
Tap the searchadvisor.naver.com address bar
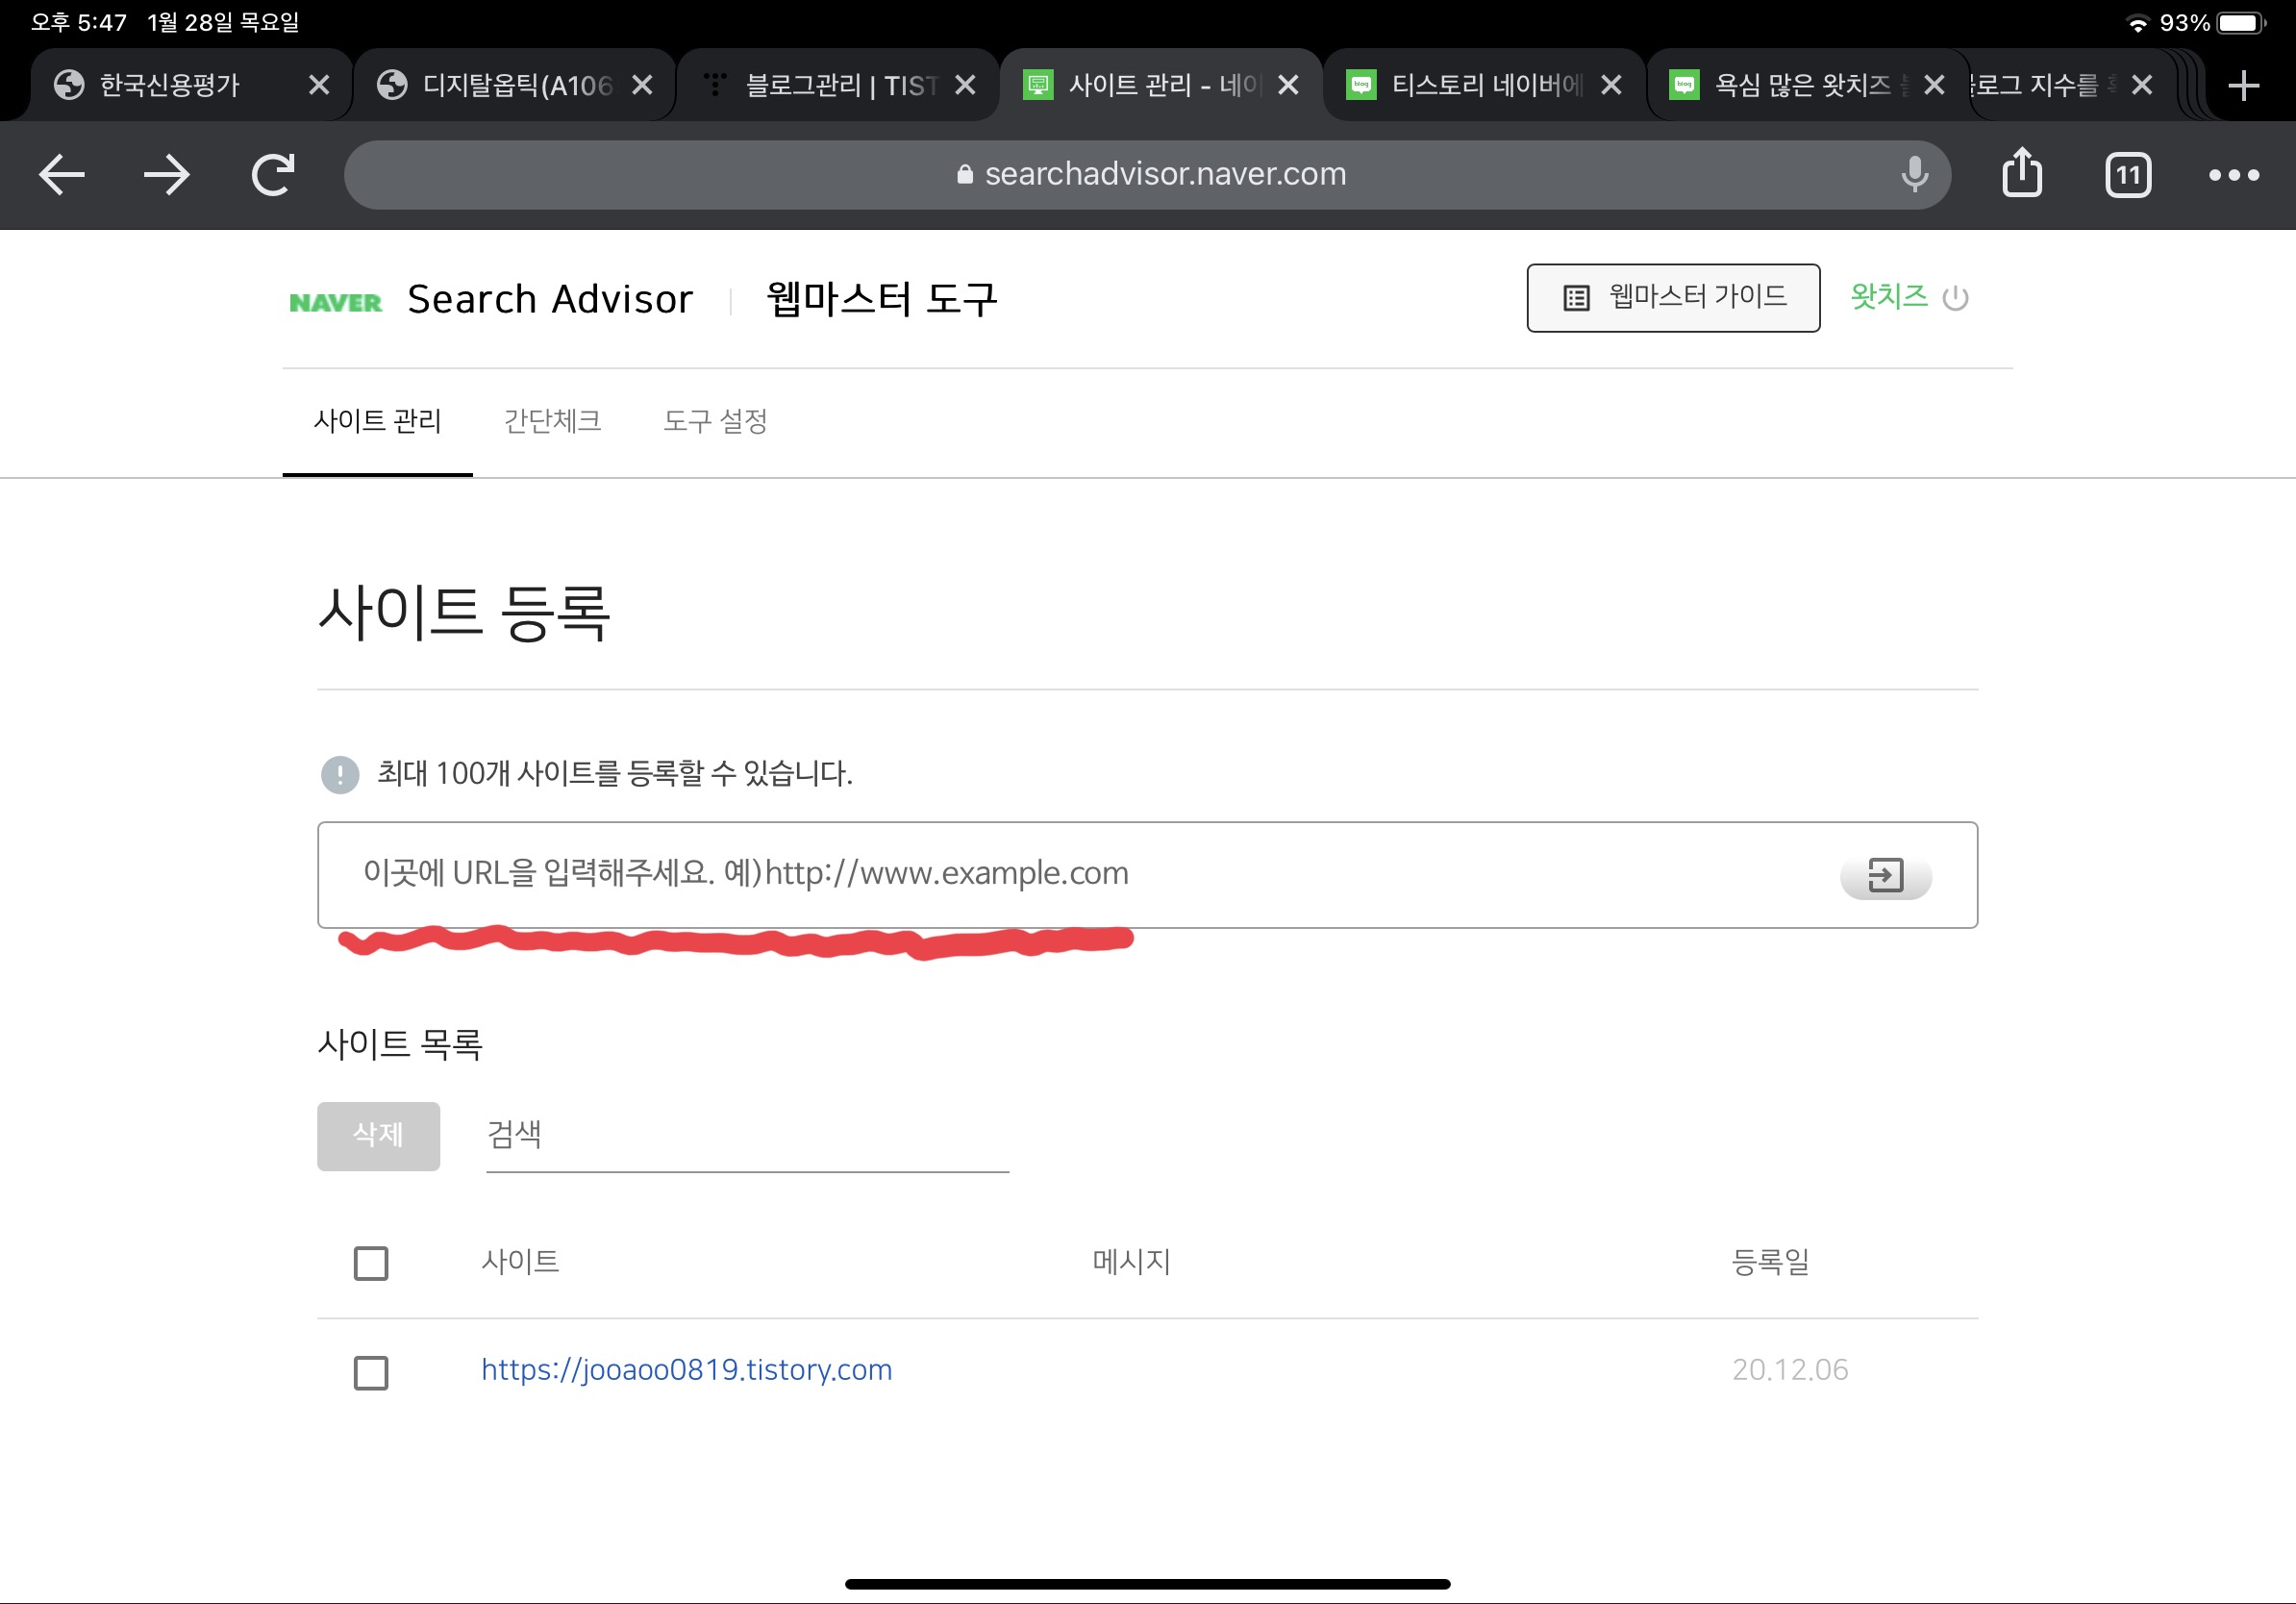pyautogui.click(x=1147, y=175)
